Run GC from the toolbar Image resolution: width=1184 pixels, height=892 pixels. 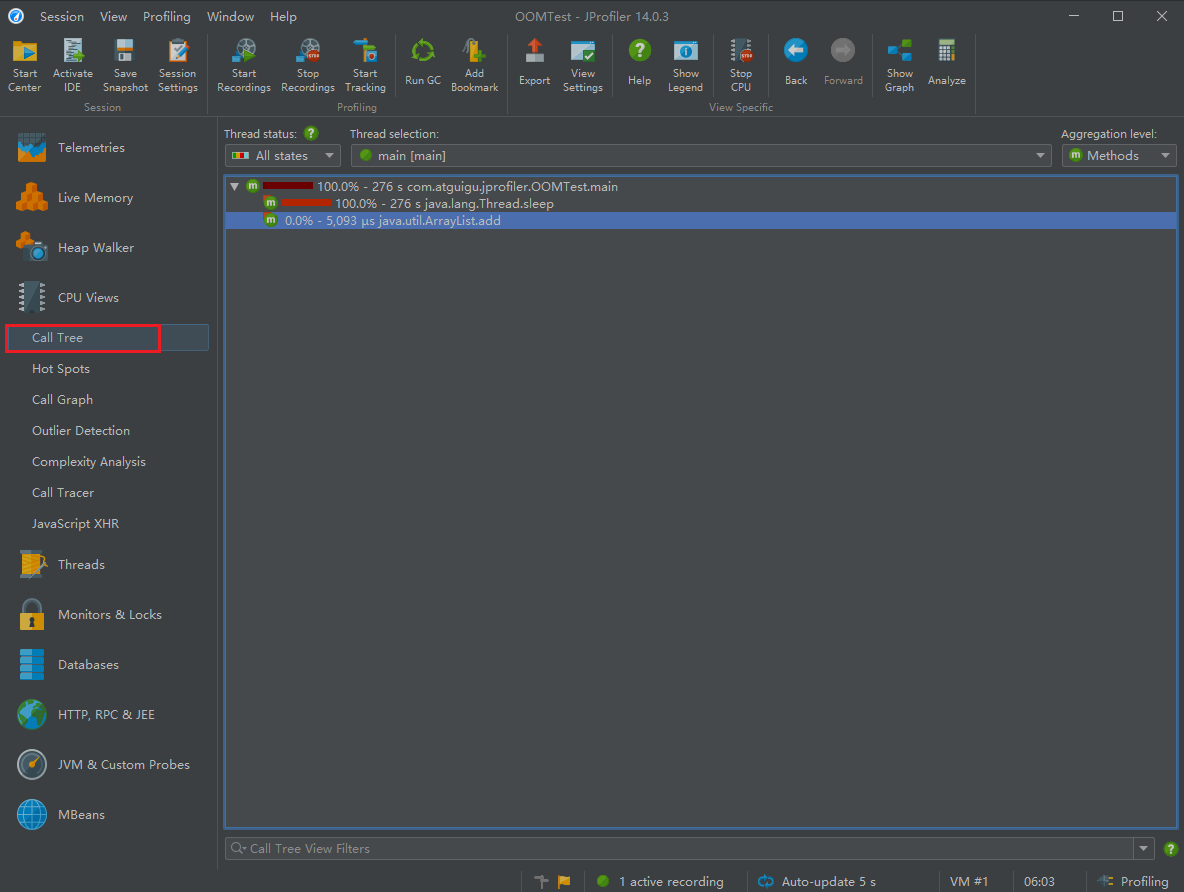pyautogui.click(x=423, y=63)
